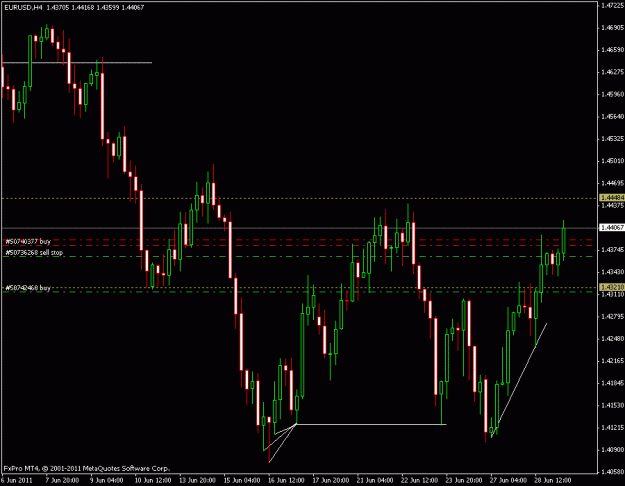
Task: Click the 10 Jun 12:00 time label
Action: (x=153, y=480)
